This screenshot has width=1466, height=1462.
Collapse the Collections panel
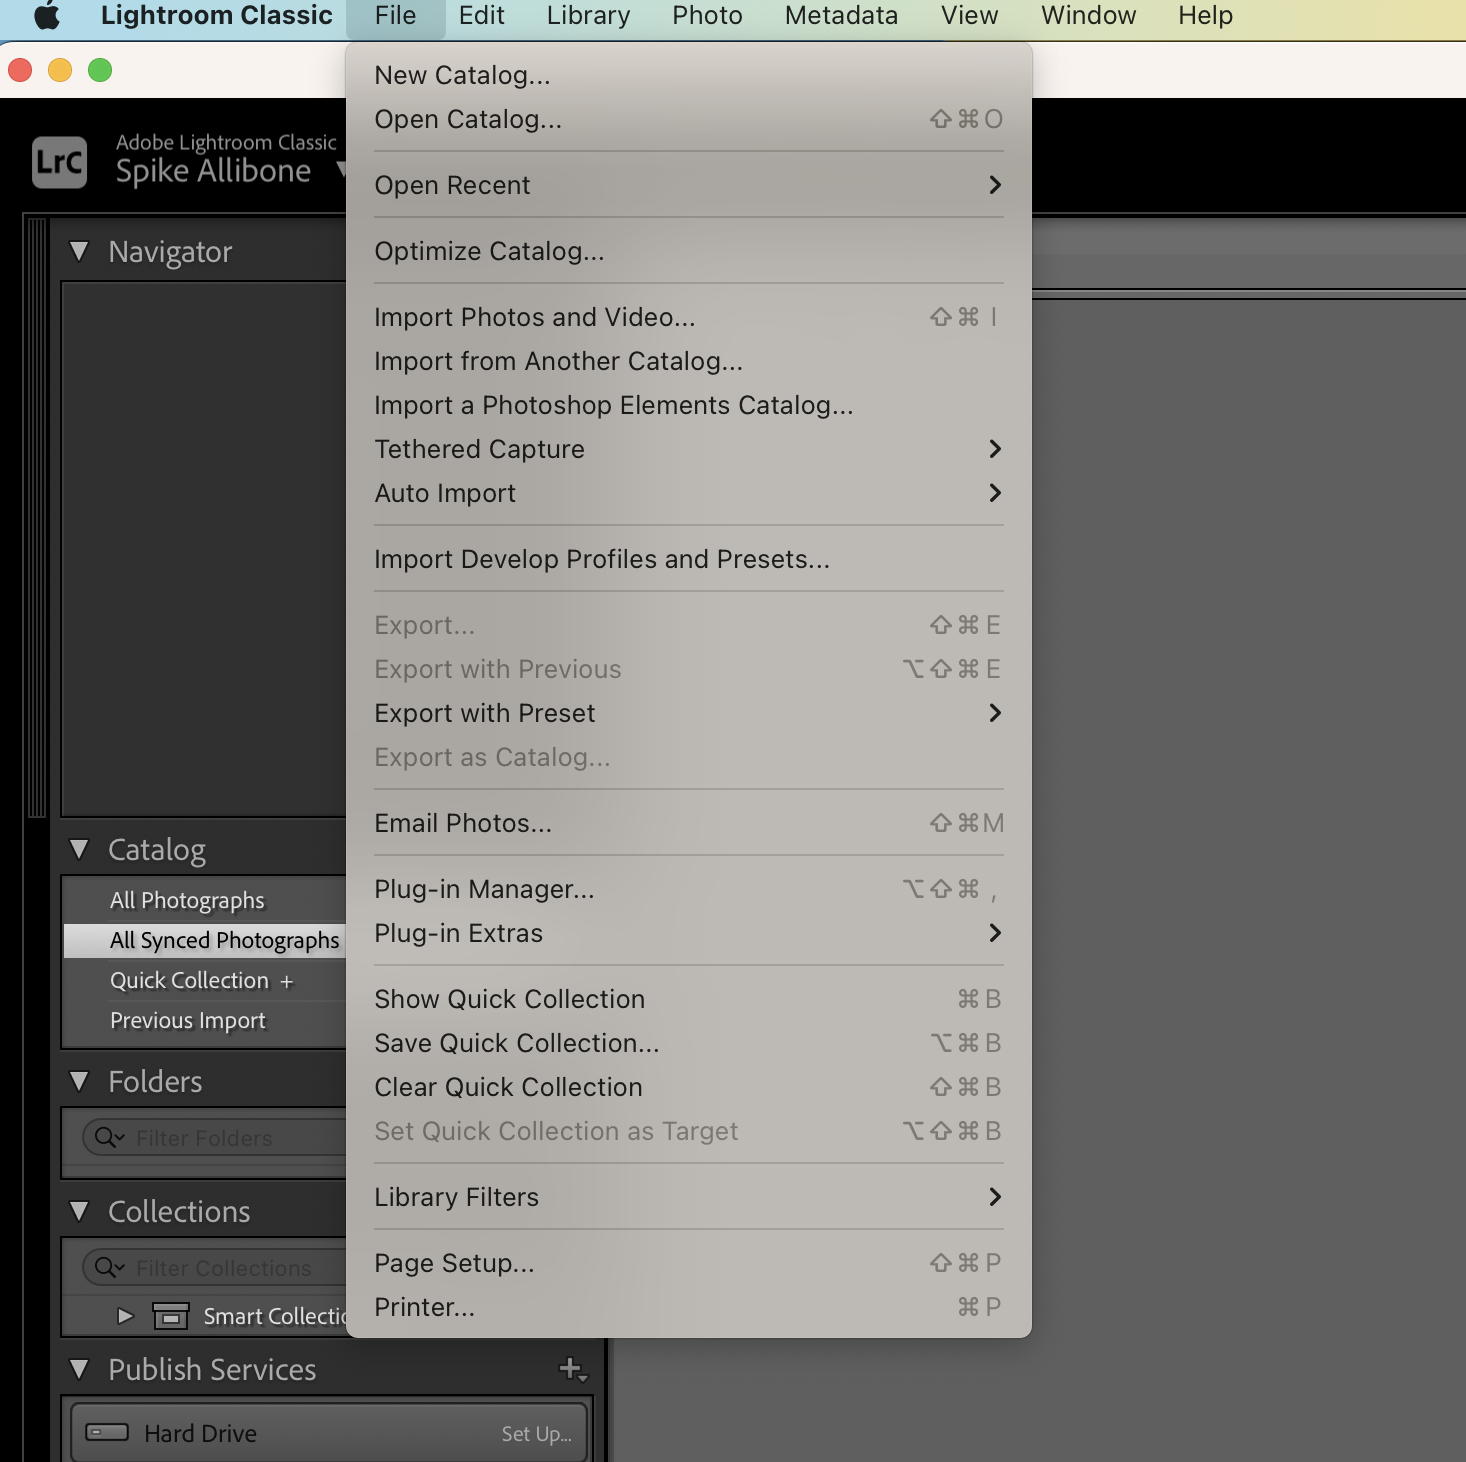(80, 1211)
